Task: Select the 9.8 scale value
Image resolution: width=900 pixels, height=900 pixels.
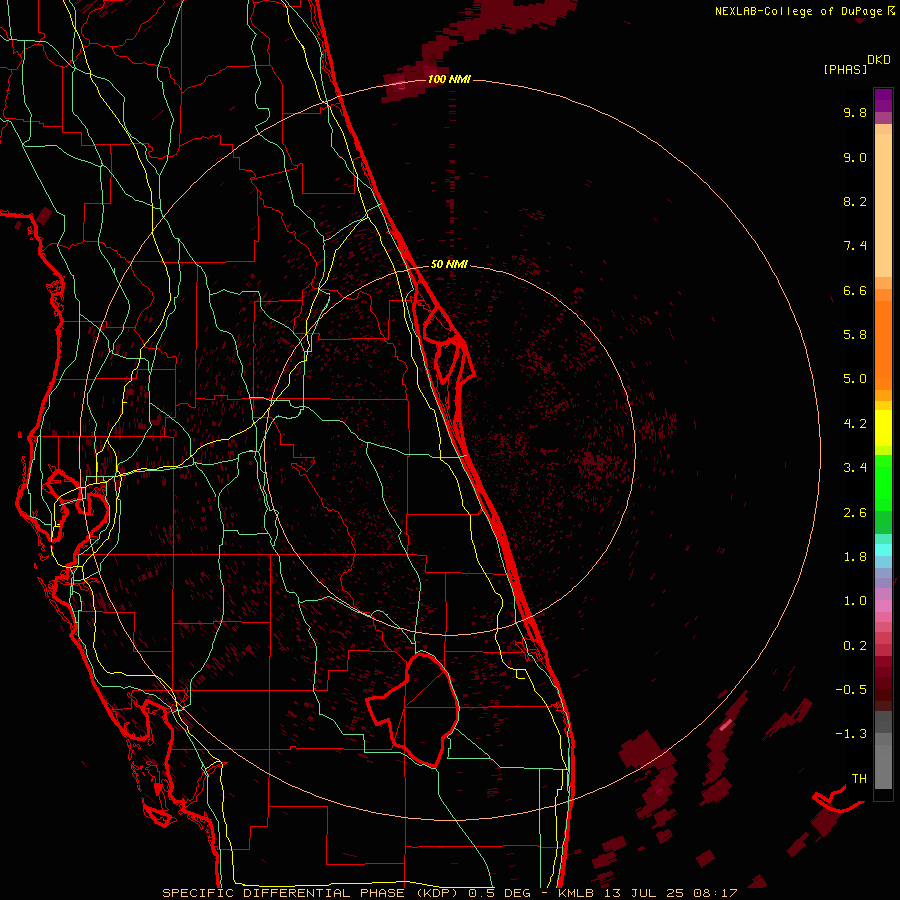Action: (855, 112)
